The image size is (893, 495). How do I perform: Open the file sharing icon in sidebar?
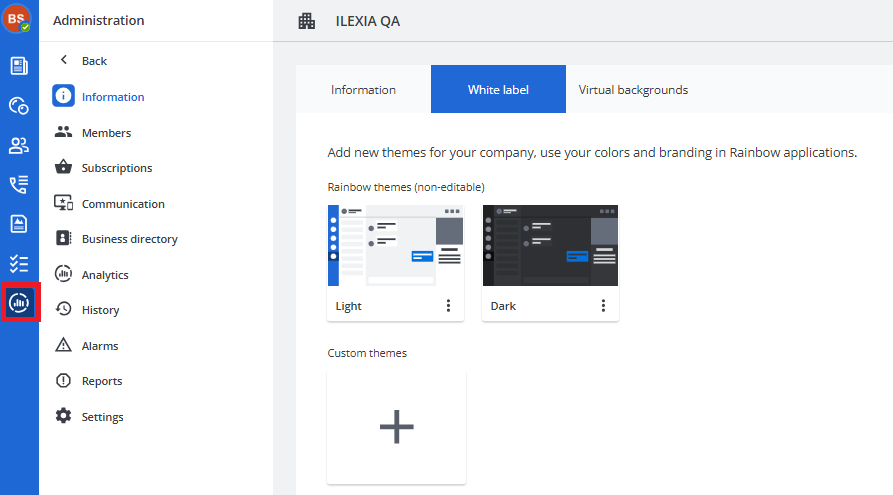[19, 224]
